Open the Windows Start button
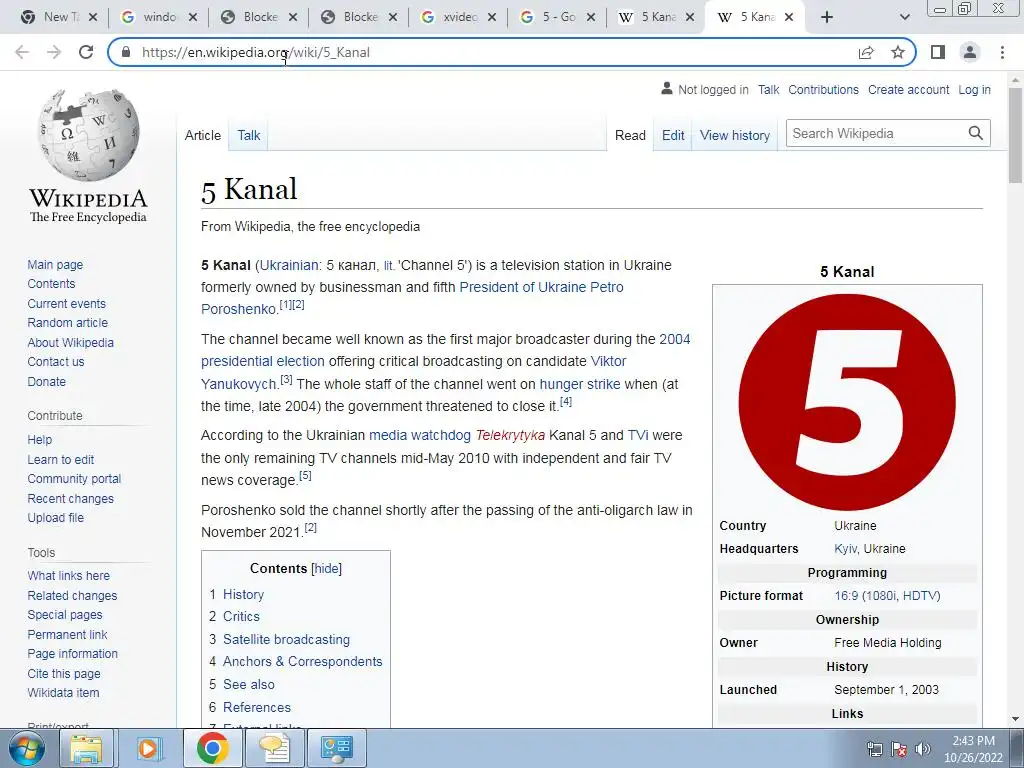1024x768 pixels. click(x=25, y=748)
